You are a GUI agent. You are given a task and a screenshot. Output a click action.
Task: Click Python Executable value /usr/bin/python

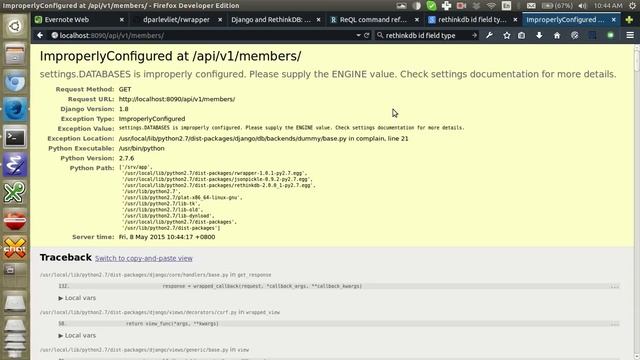coord(142,148)
